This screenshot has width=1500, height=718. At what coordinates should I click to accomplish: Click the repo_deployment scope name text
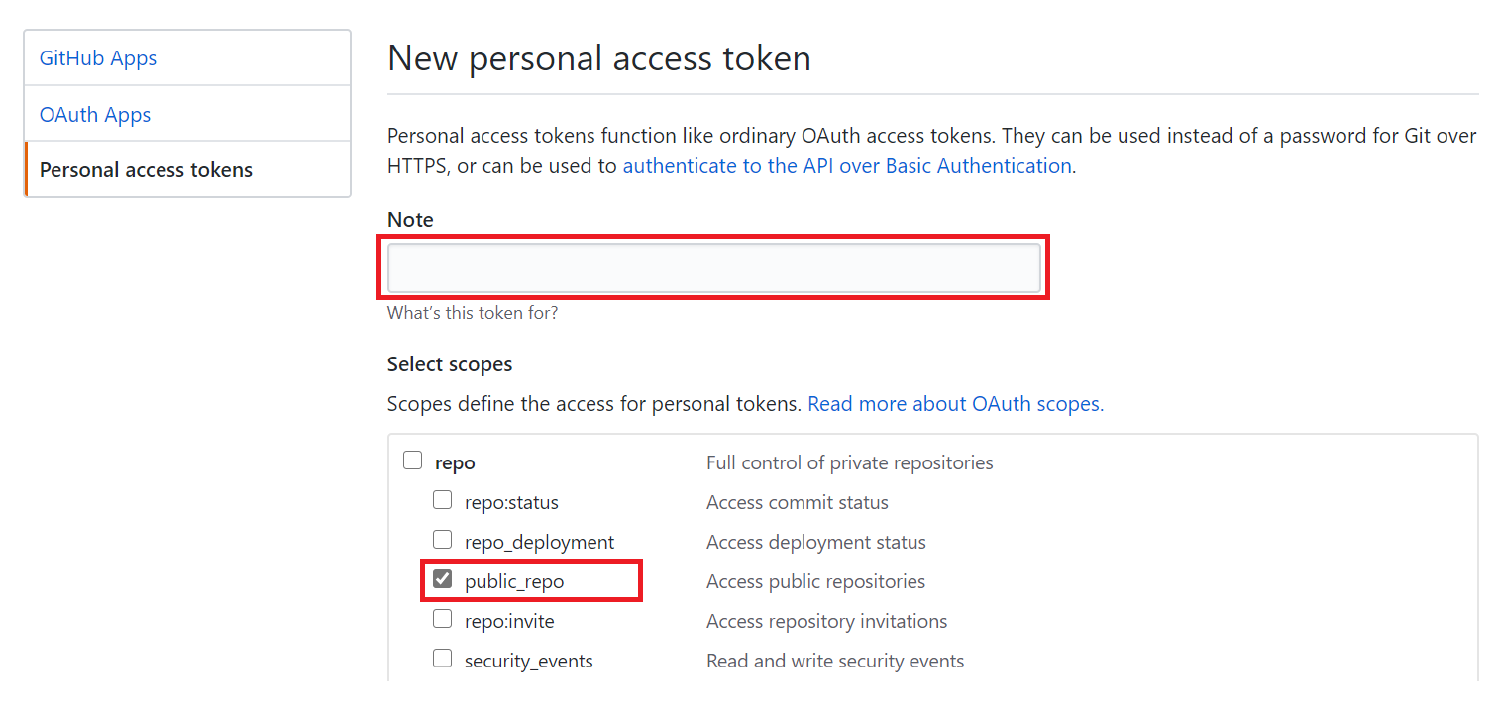click(x=539, y=542)
